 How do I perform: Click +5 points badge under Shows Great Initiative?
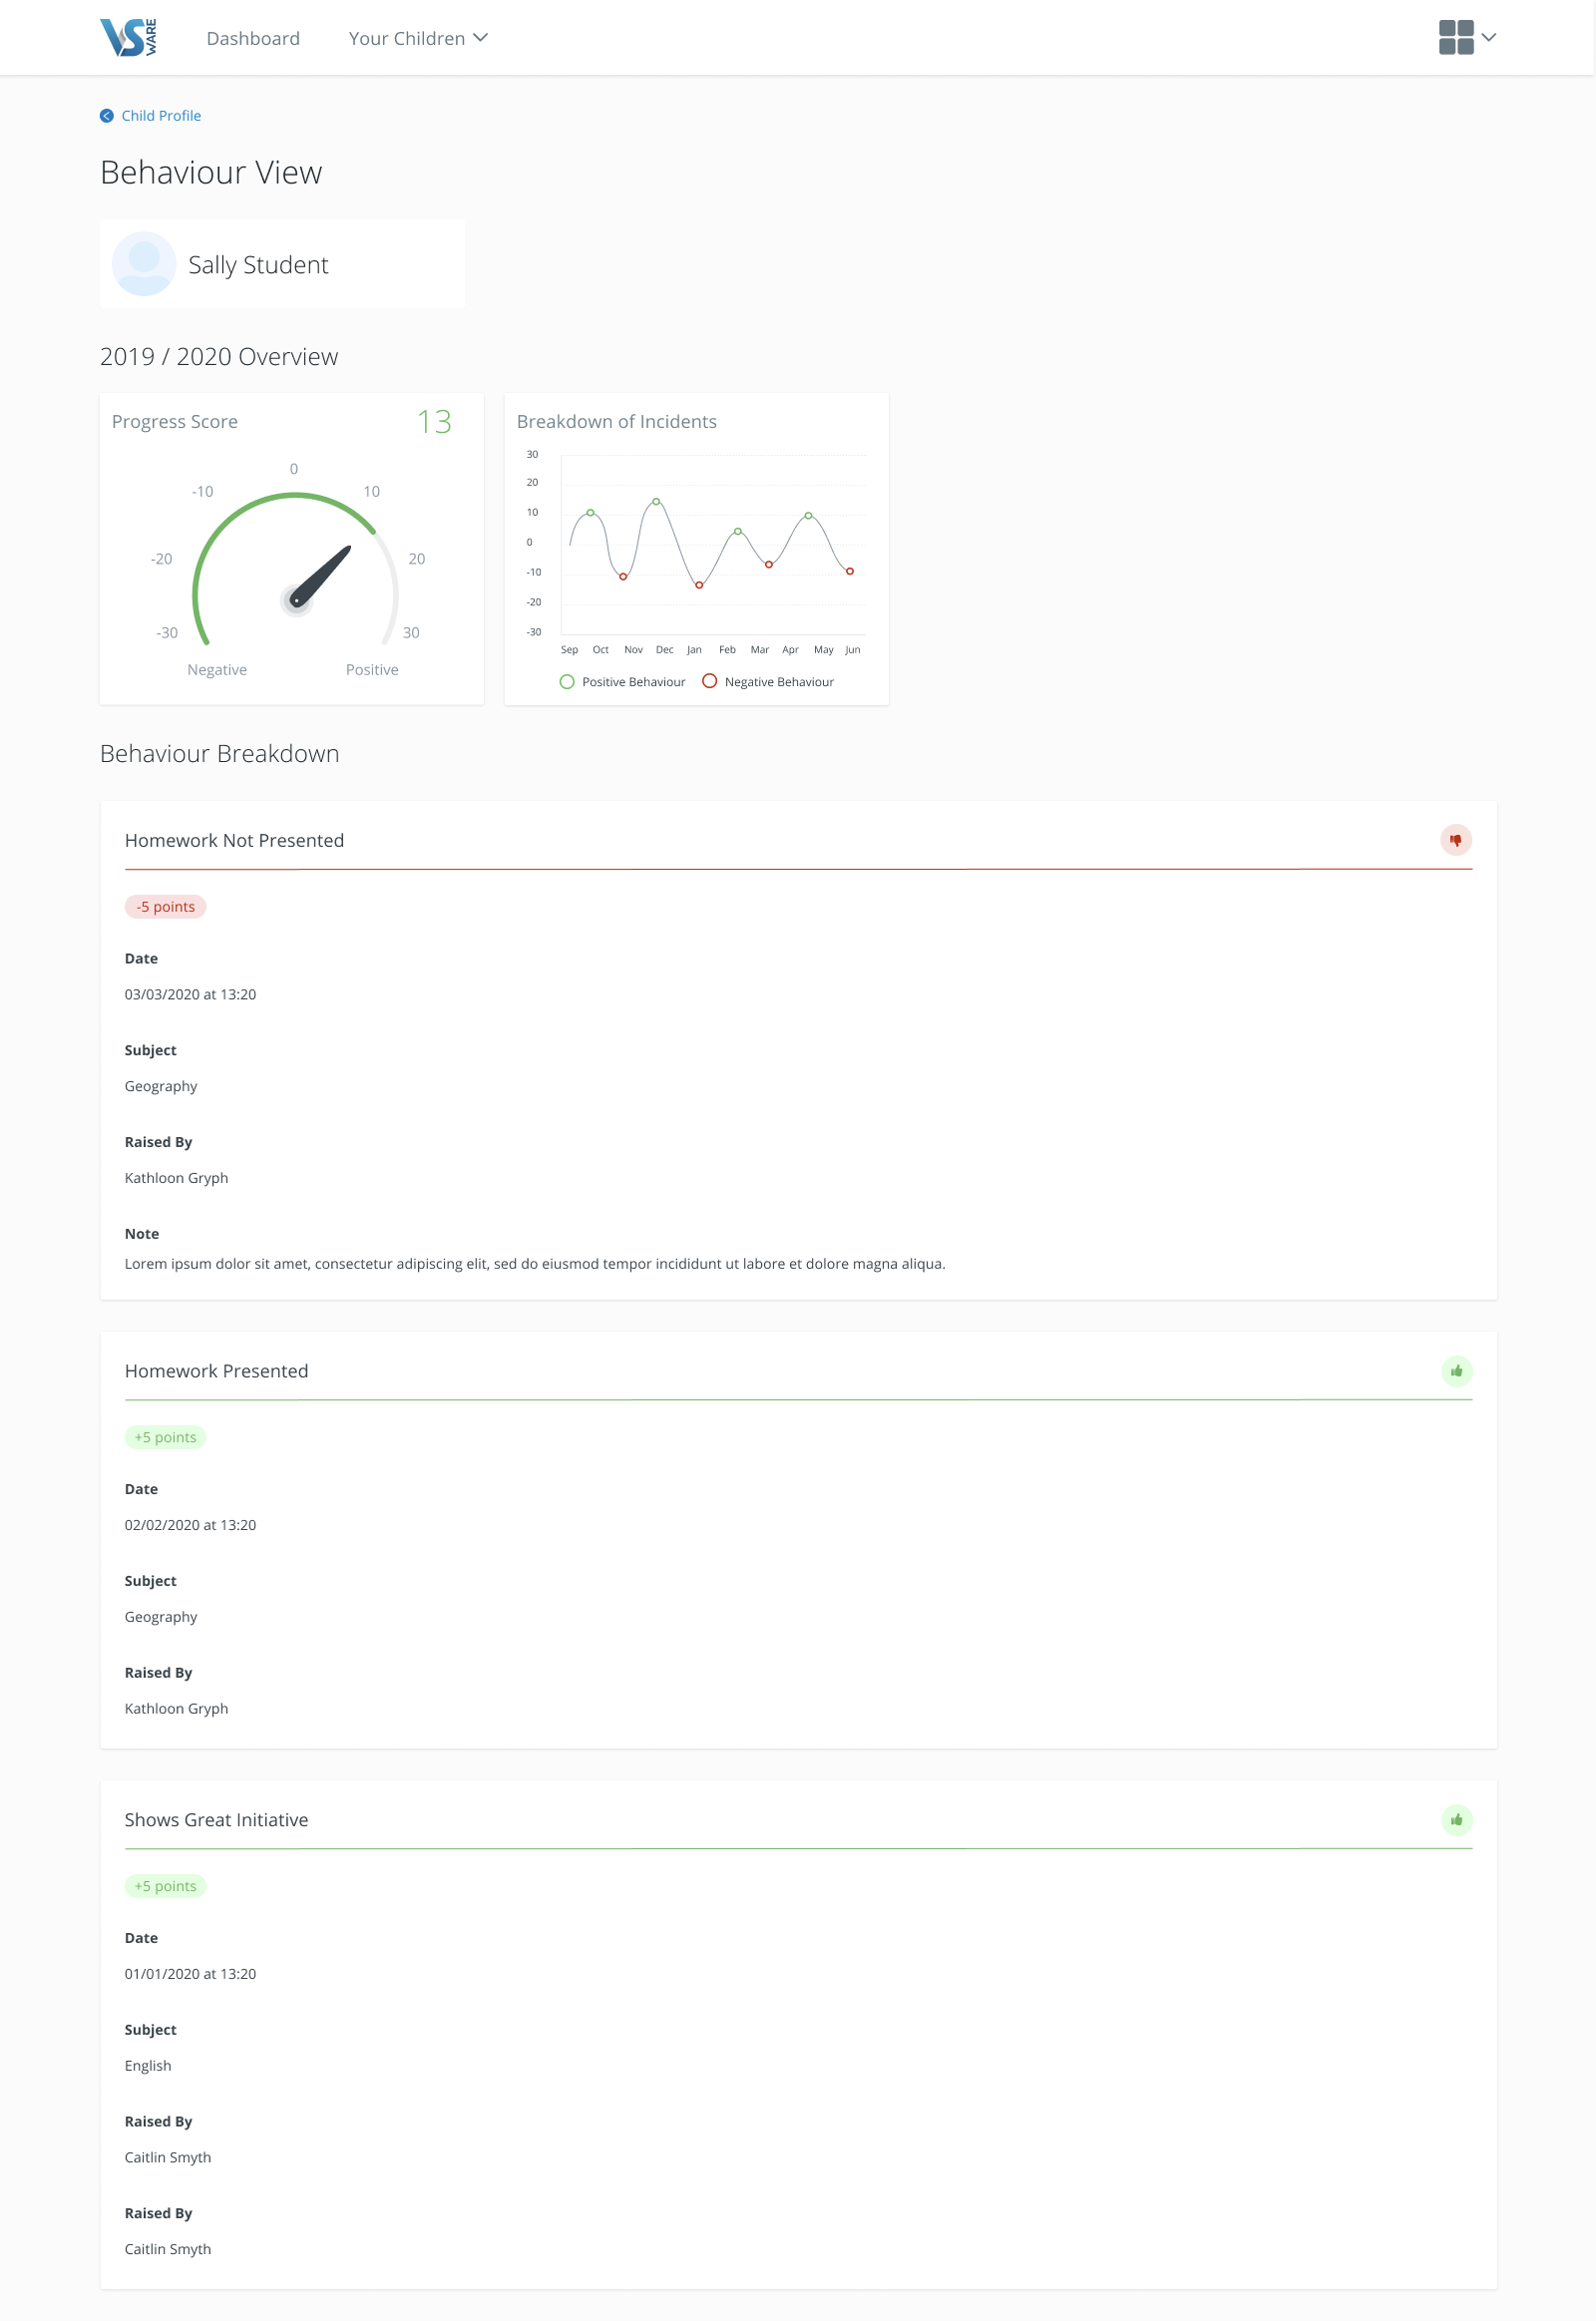[x=165, y=1887]
